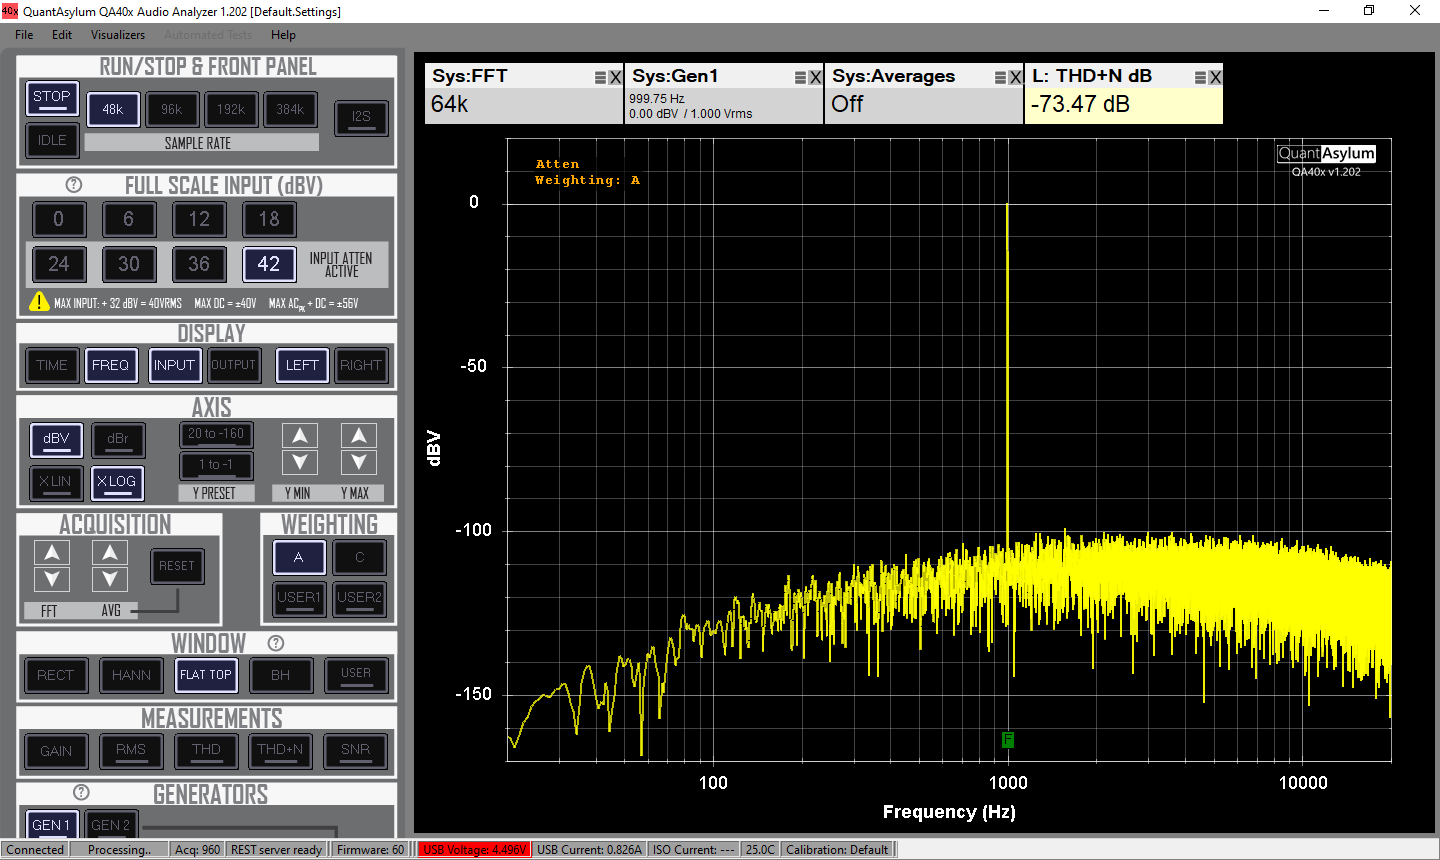Select 0 dBV full scale input

59,219
